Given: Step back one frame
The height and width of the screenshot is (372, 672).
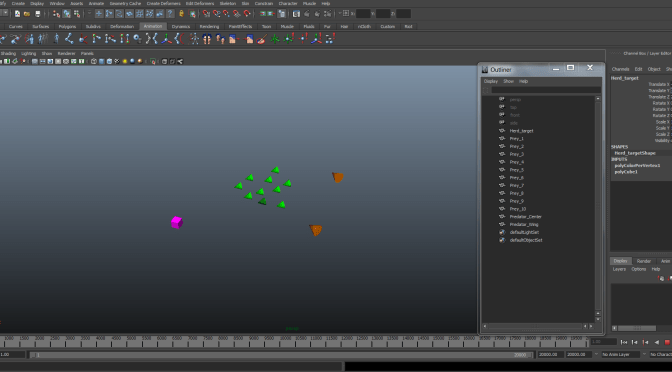Looking at the screenshot, I should 635,342.
